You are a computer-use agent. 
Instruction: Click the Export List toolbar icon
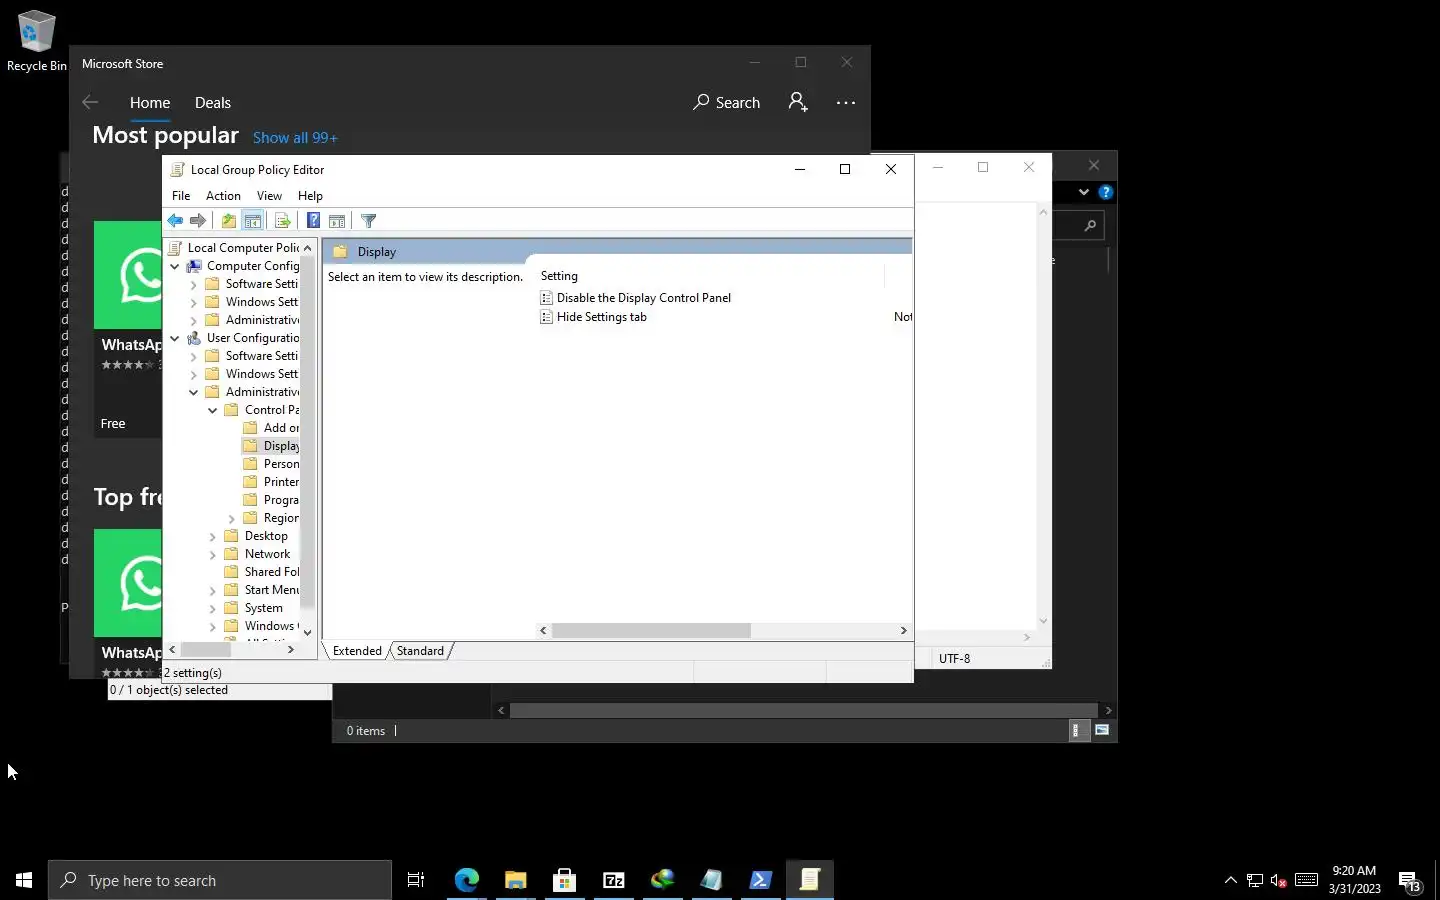(282, 221)
